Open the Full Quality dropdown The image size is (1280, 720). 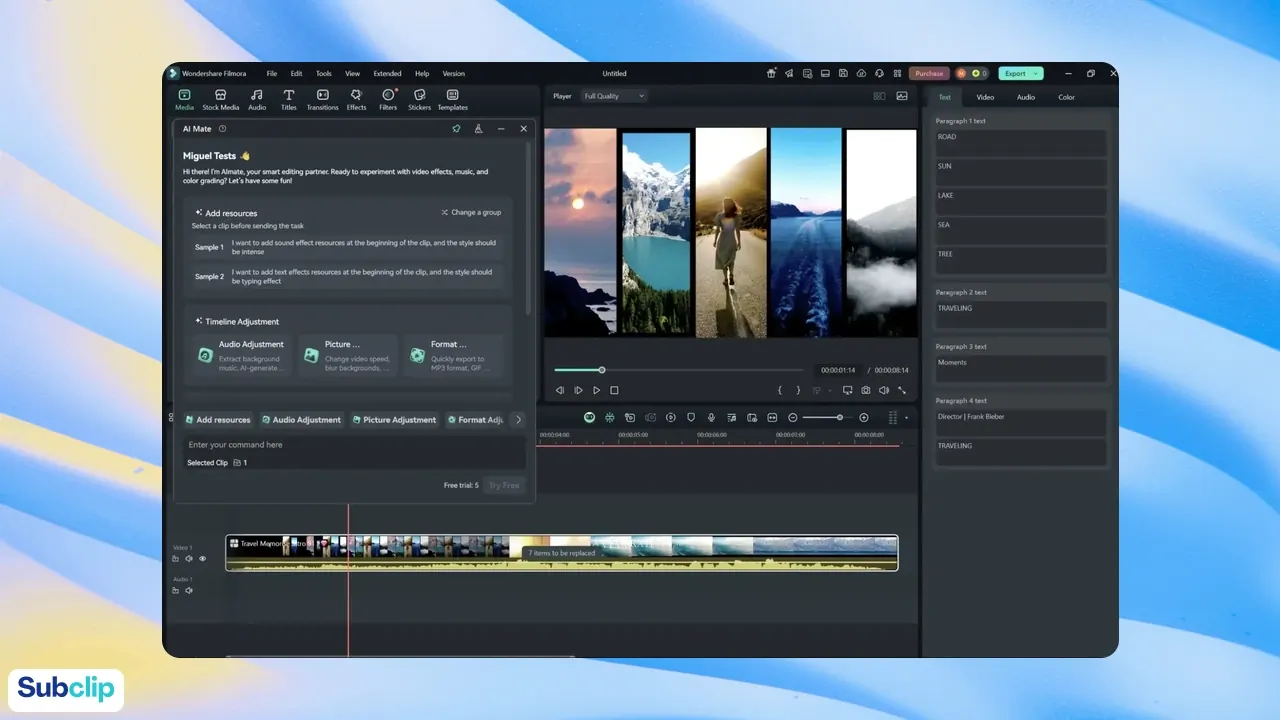(614, 96)
